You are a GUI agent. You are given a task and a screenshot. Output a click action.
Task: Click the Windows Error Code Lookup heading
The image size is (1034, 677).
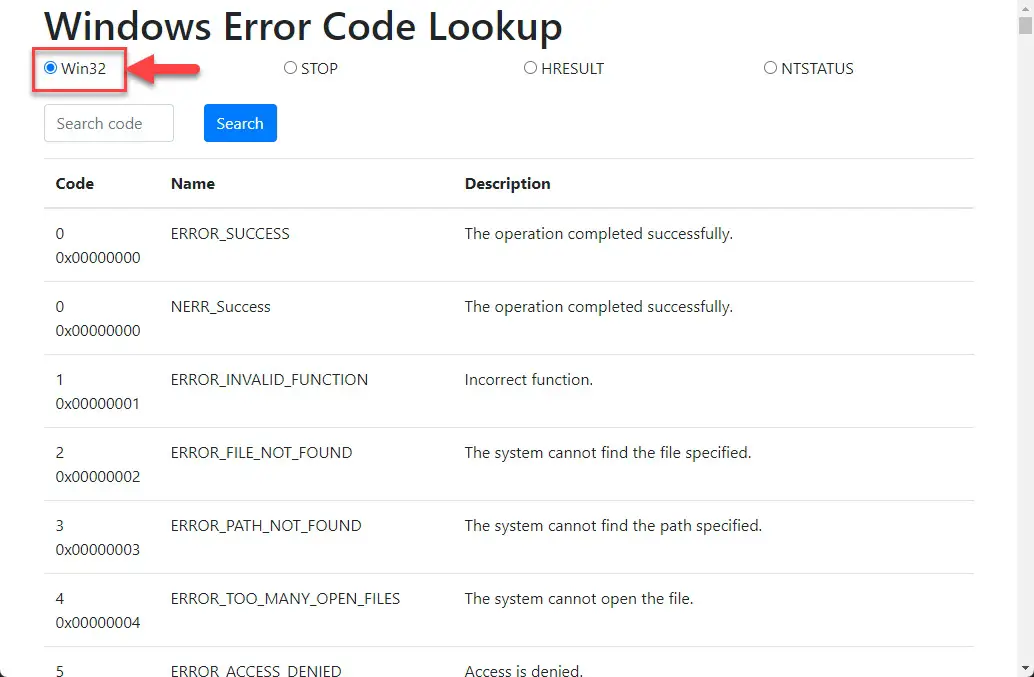pyautogui.click(x=303, y=26)
